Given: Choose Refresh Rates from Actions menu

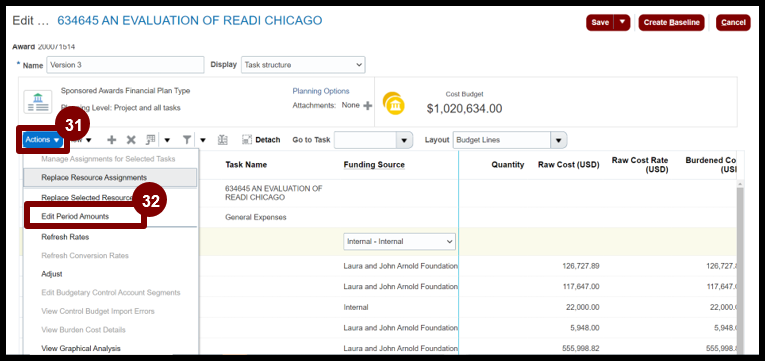Looking at the screenshot, I should pos(65,237).
